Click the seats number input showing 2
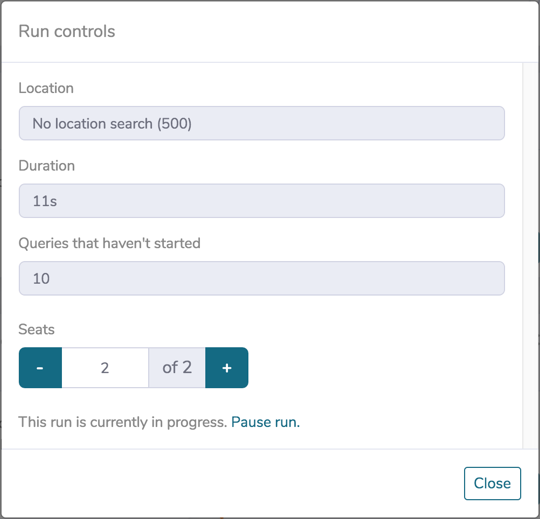 105,367
